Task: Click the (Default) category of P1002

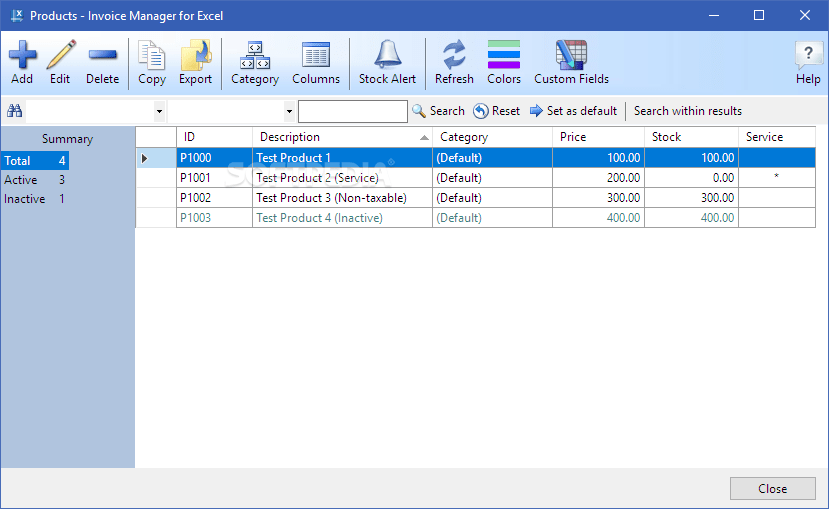Action: [492, 198]
